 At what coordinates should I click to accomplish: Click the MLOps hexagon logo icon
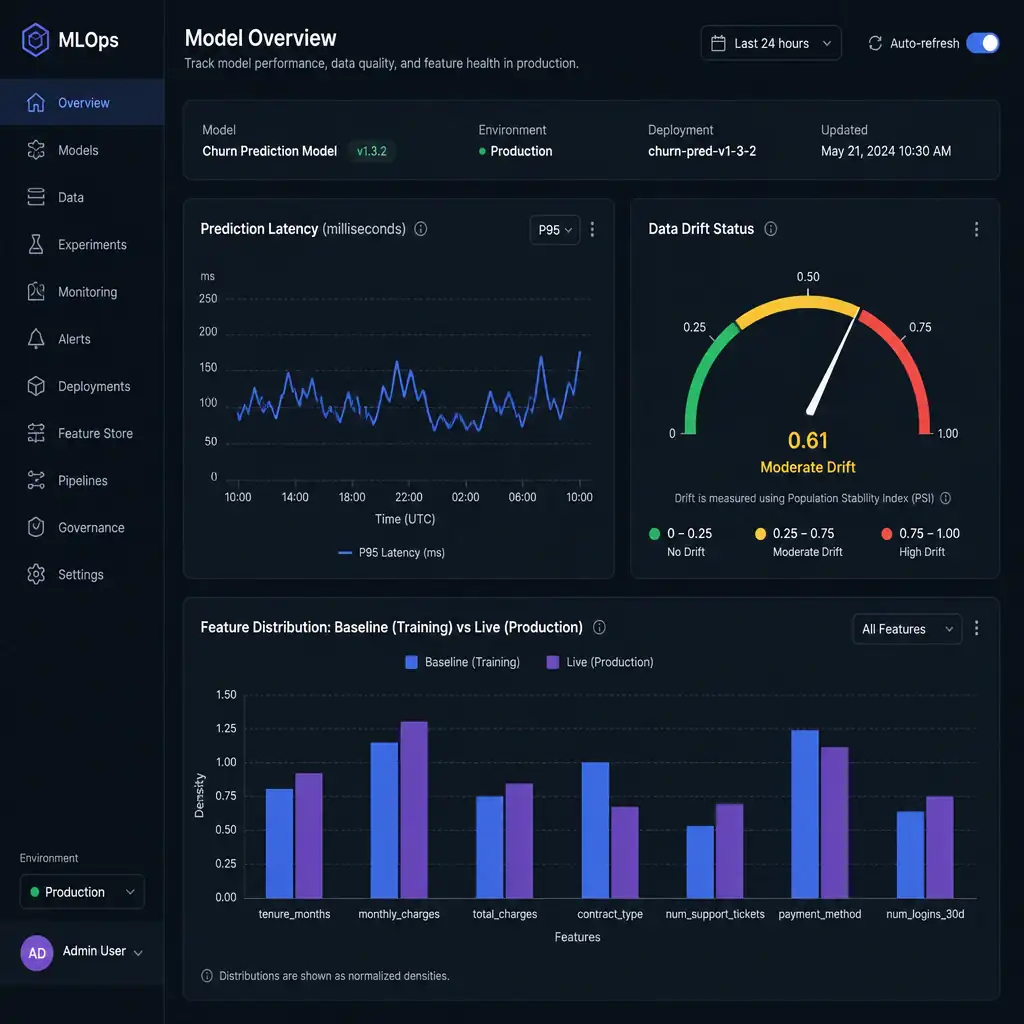(x=35, y=40)
